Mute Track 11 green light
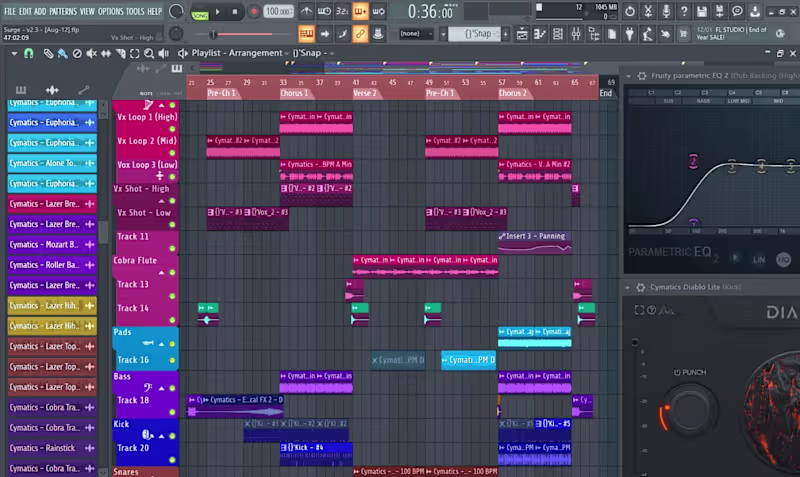Image resolution: width=800 pixels, height=477 pixels. click(172, 248)
